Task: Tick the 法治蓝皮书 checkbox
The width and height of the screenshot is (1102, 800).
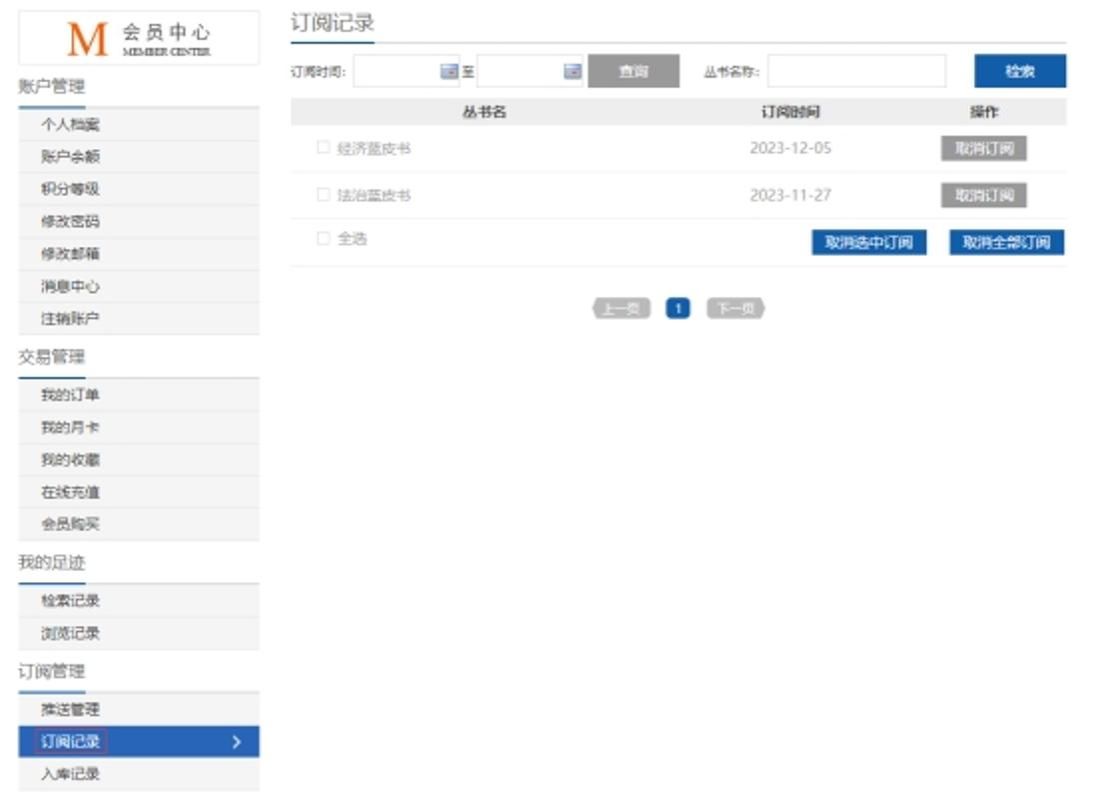Action: click(323, 195)
